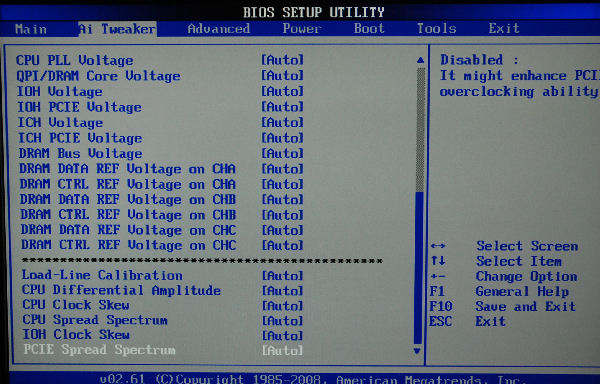
Task: Select DRAM Bus Voltage label
Action: coord(80,153)
